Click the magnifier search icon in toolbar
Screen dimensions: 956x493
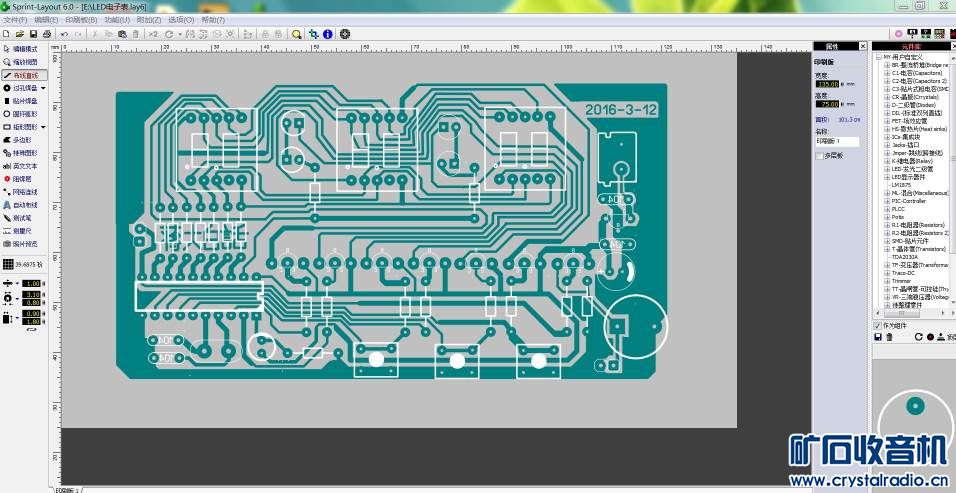tap(298, 34)
